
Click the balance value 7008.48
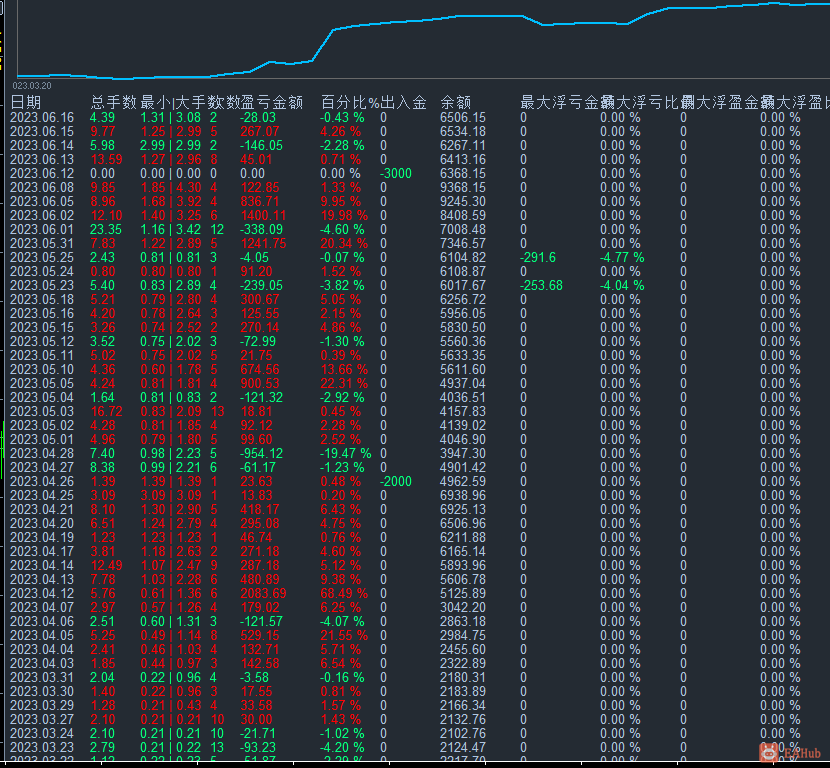pyautogui.click(x=463, y=229)
